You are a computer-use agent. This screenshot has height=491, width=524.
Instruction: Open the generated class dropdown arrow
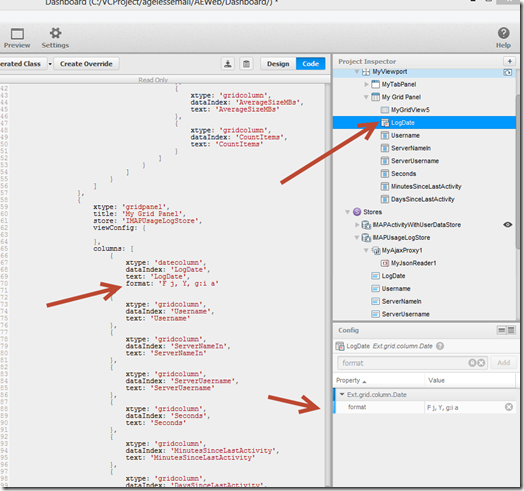pyautogui.click(x=50, y=64)
